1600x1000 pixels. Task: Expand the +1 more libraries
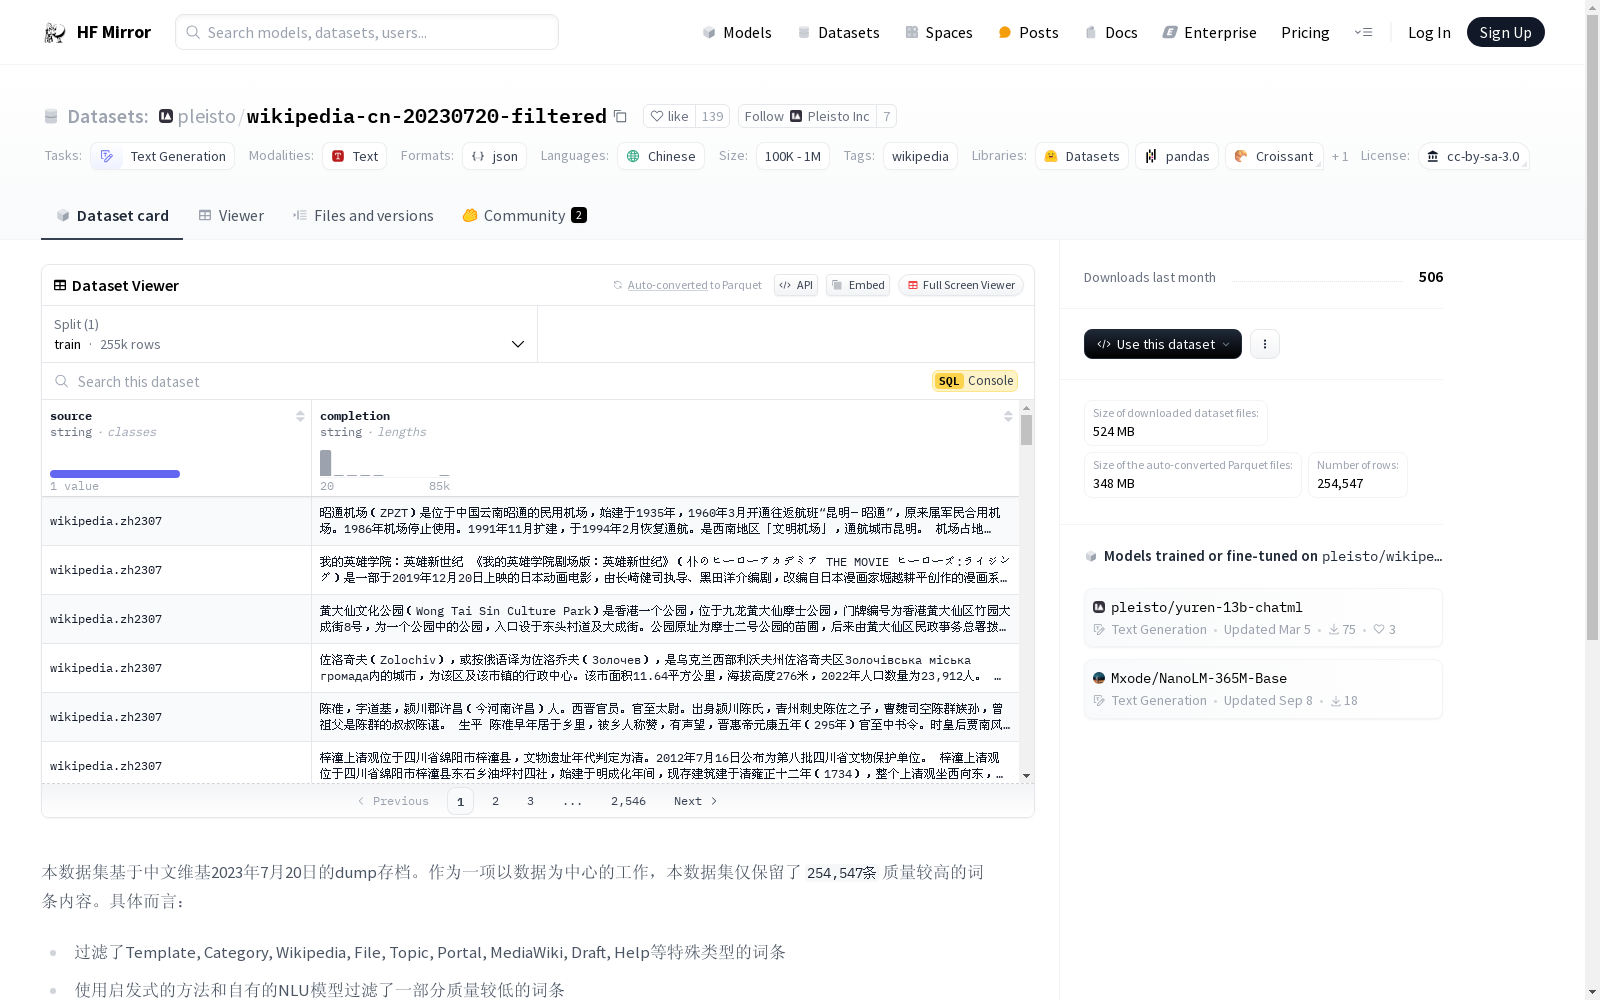(1340, 156)
